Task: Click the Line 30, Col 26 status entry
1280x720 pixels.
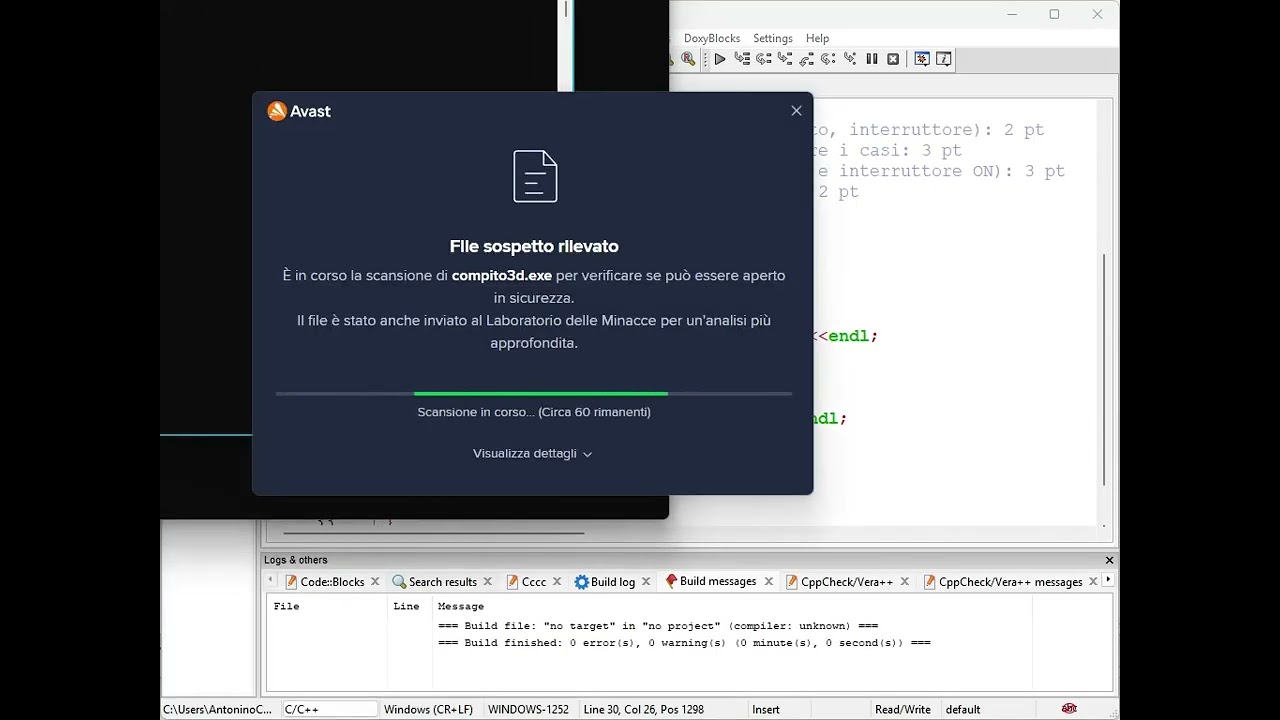Action: (643, 710)
